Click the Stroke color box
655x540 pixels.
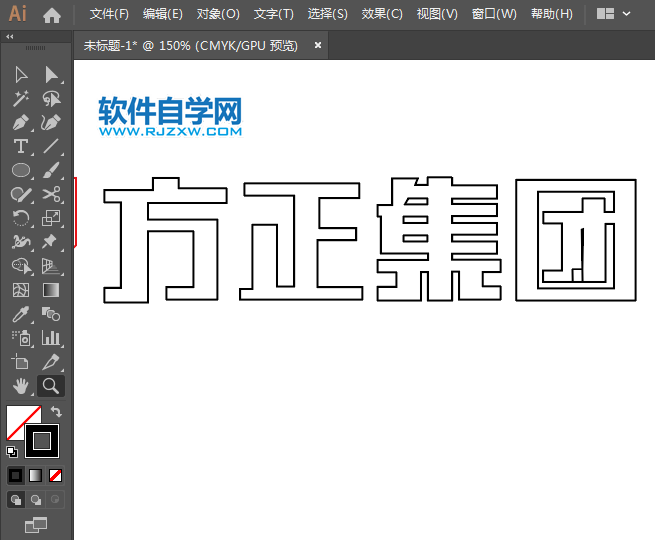tap(42, 441)
